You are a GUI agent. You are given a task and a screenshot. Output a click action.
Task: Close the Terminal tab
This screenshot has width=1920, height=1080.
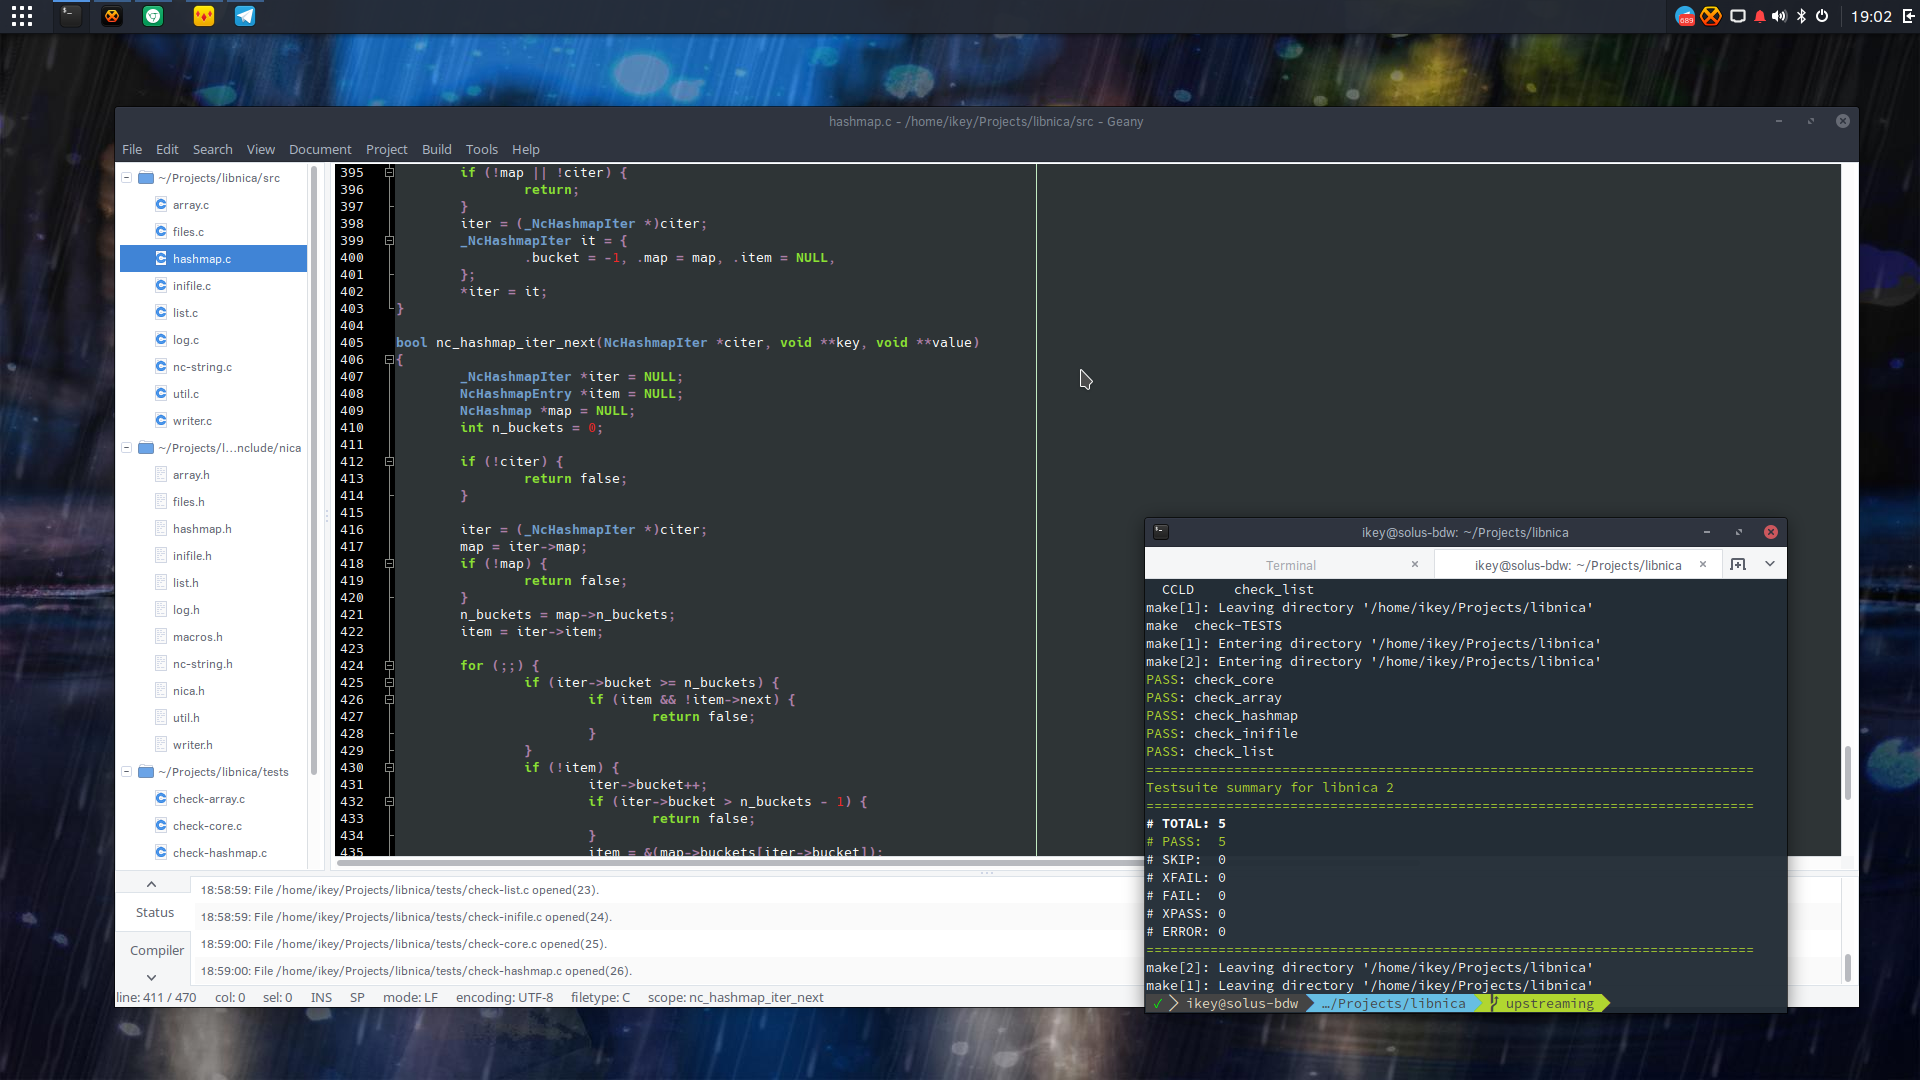click(x=1415, y=564)
